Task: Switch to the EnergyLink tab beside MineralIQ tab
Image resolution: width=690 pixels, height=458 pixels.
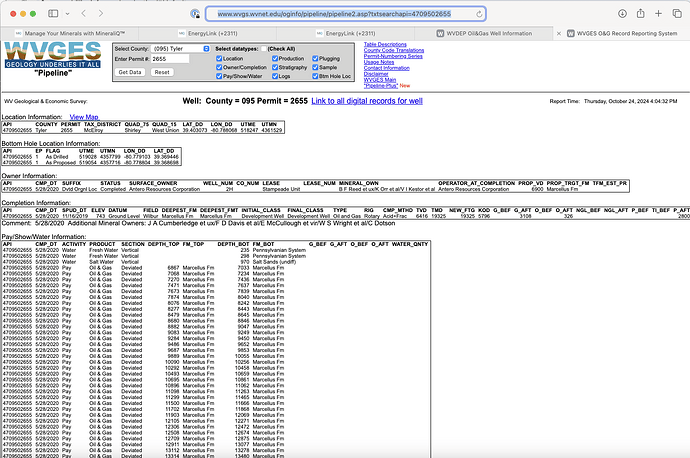Action: point(208,33)
